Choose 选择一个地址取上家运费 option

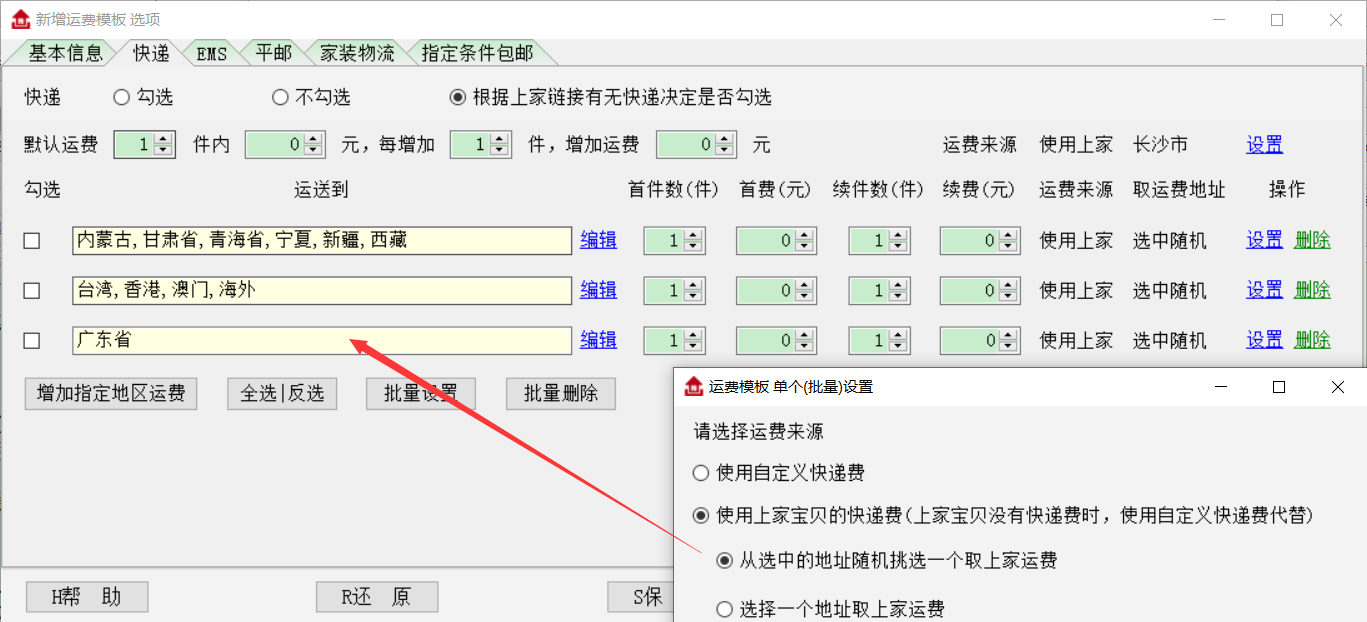pyautogui.click(x=725, y=609)
